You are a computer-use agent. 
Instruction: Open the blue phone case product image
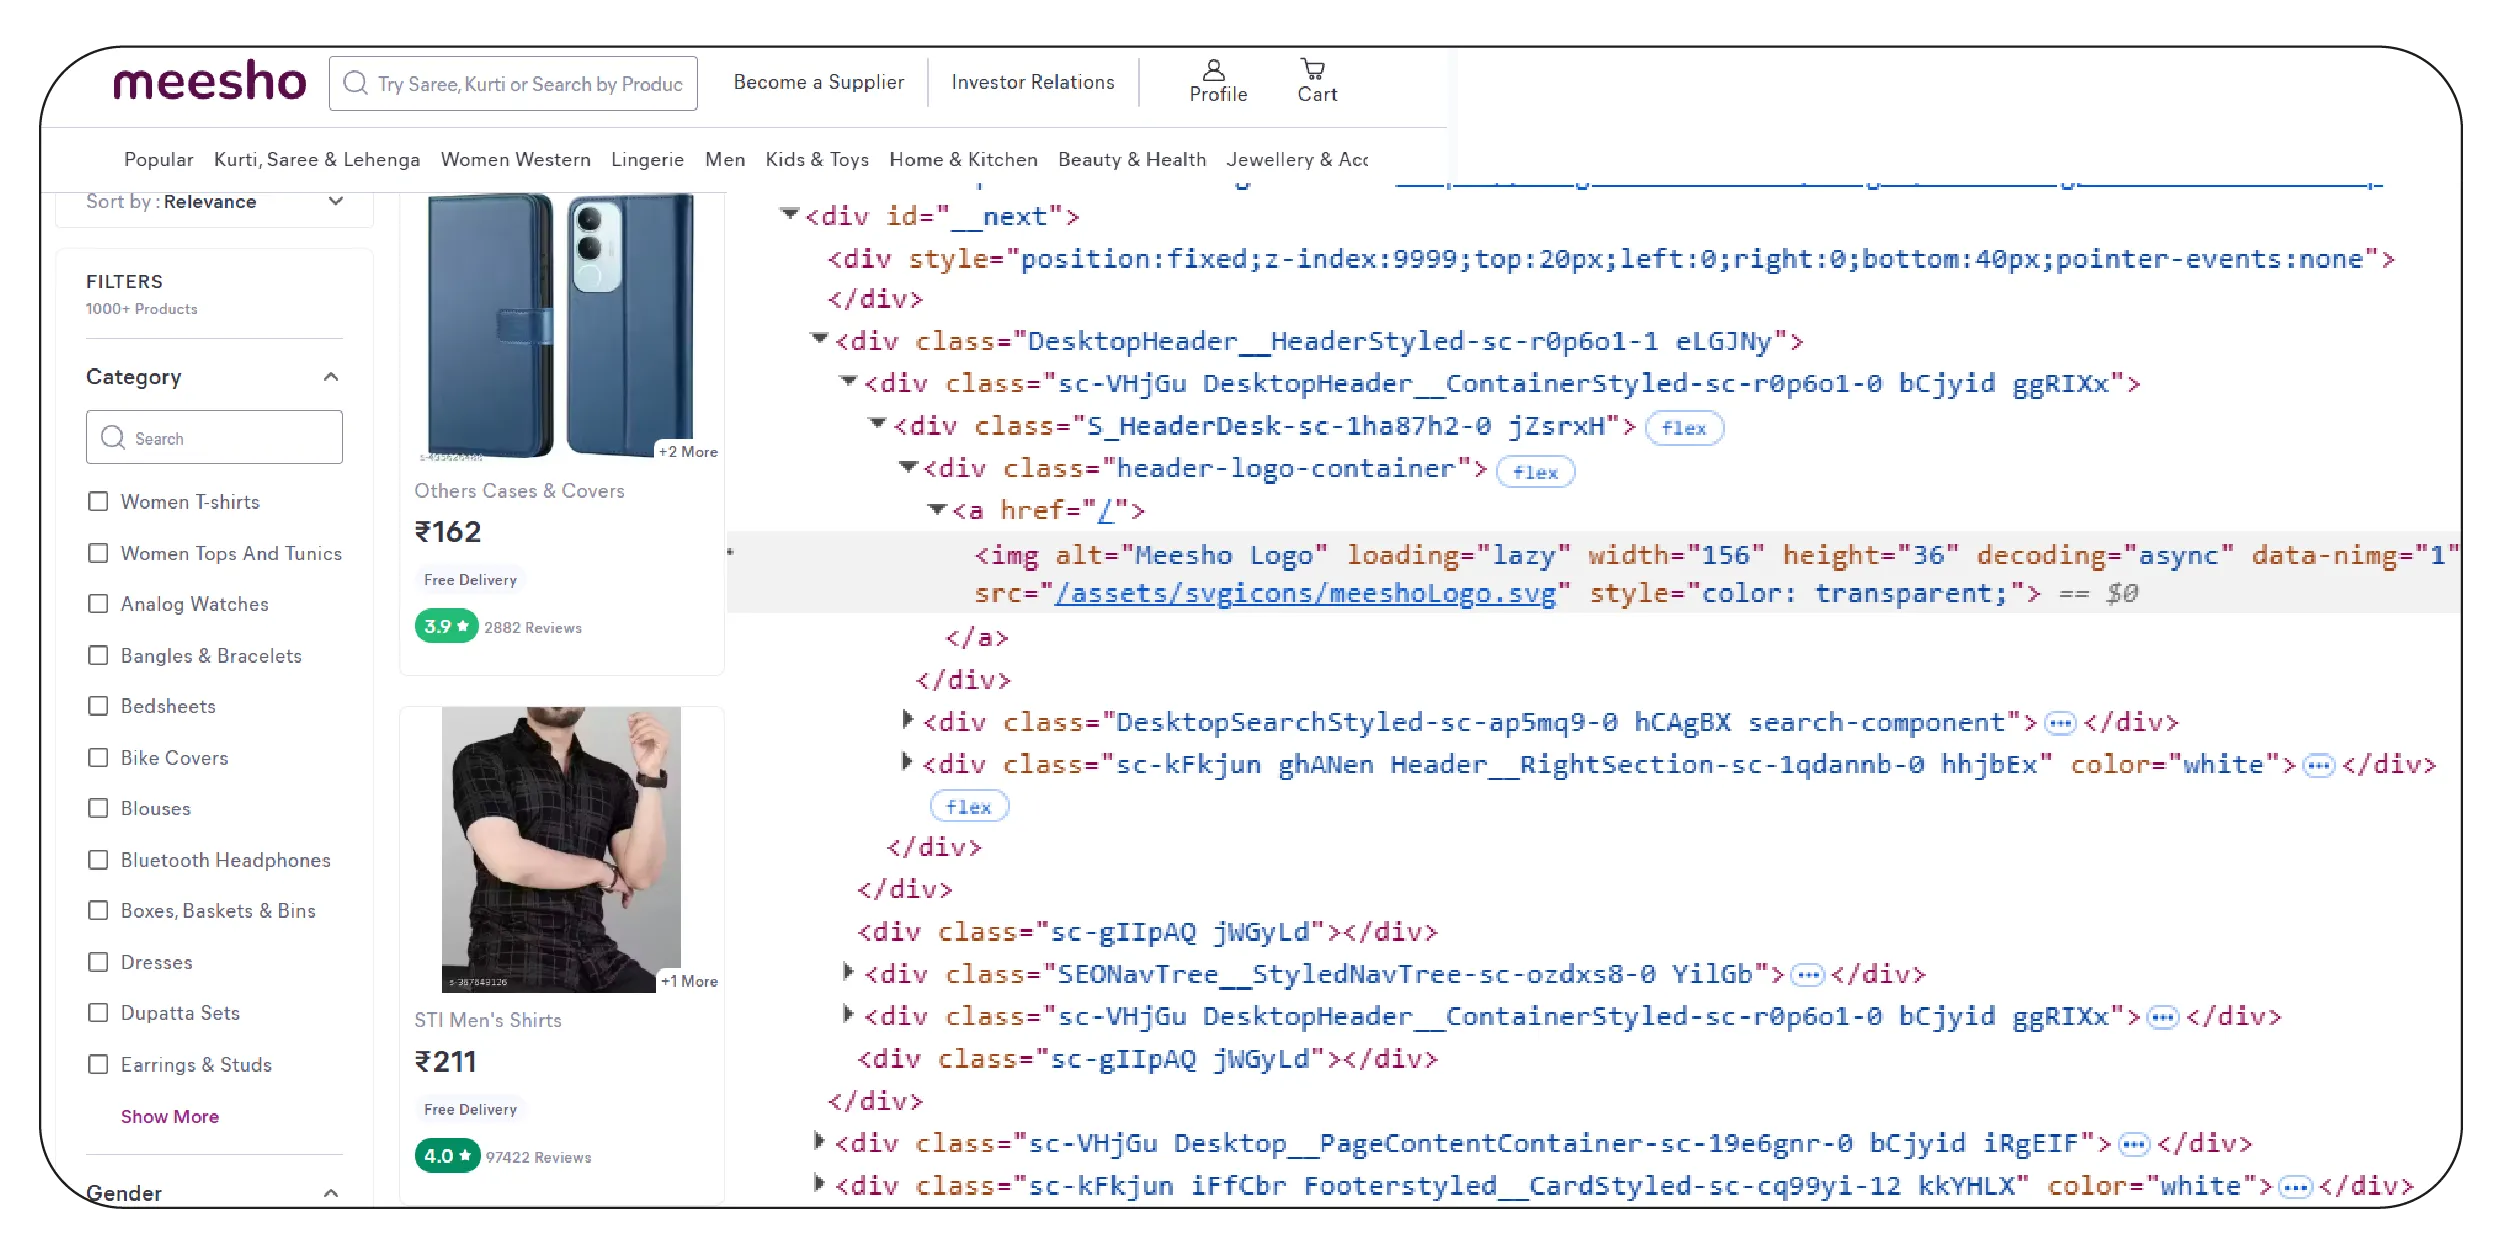(x=560, y=325)
